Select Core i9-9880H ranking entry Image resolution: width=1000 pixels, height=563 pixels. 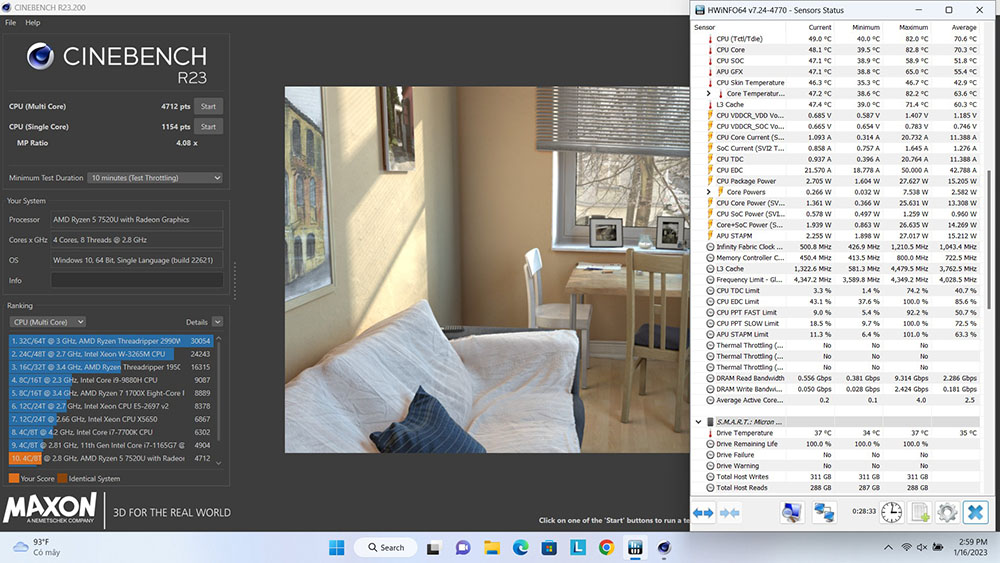click(110, 380)
